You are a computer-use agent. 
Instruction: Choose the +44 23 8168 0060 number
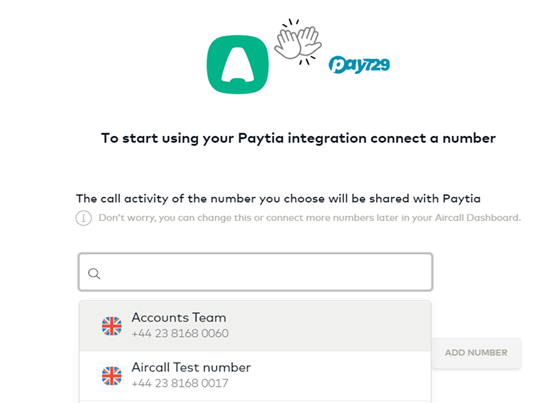pos(180,333)
